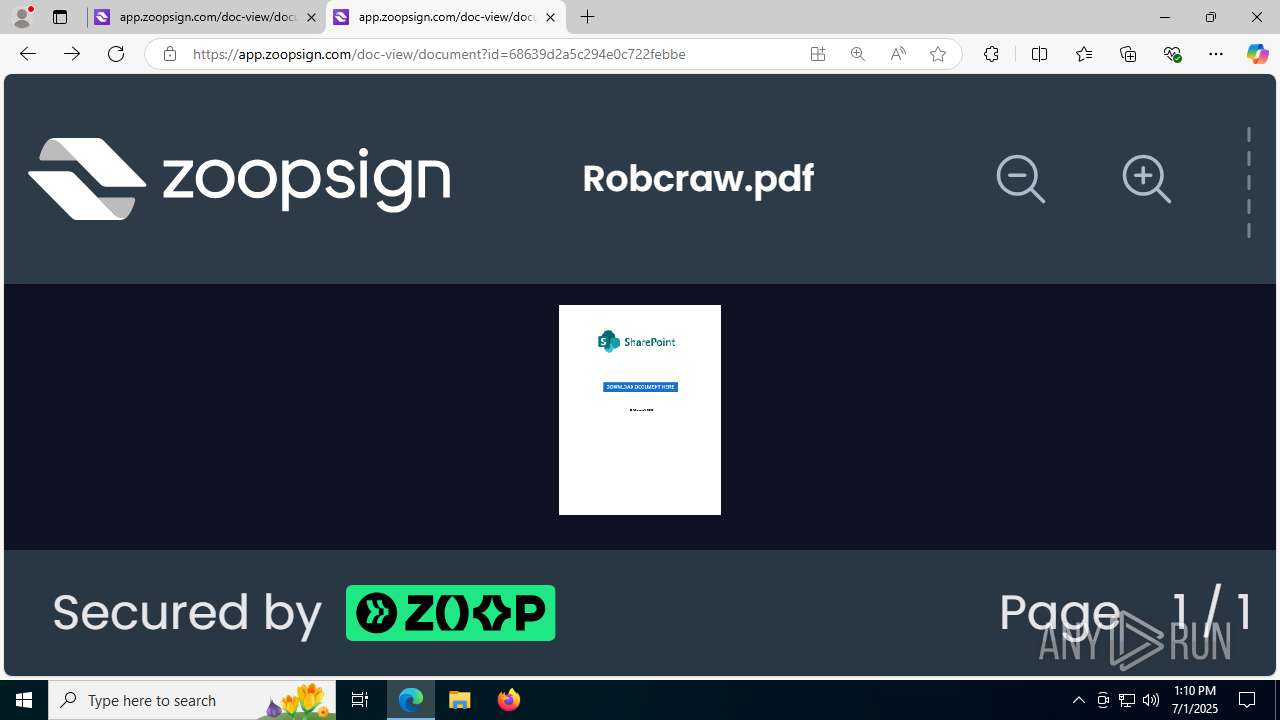This screenshot has height=720, width=1280.
Task: Open Collections panel
Action: 1128,54
